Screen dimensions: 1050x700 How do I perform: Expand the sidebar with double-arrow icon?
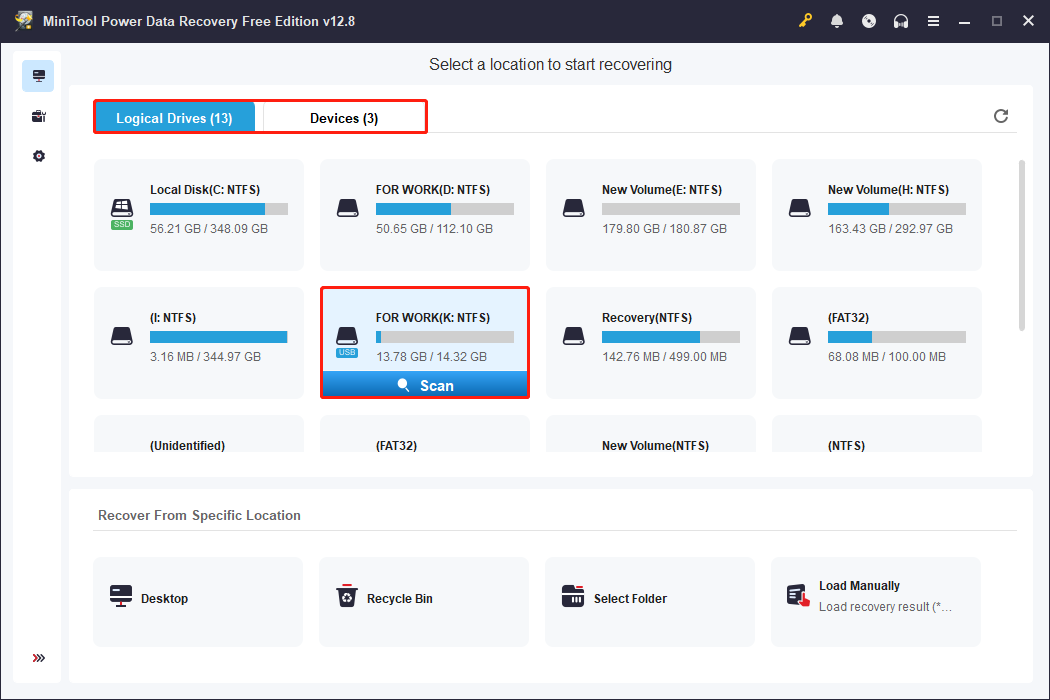(x=38, y=658)
